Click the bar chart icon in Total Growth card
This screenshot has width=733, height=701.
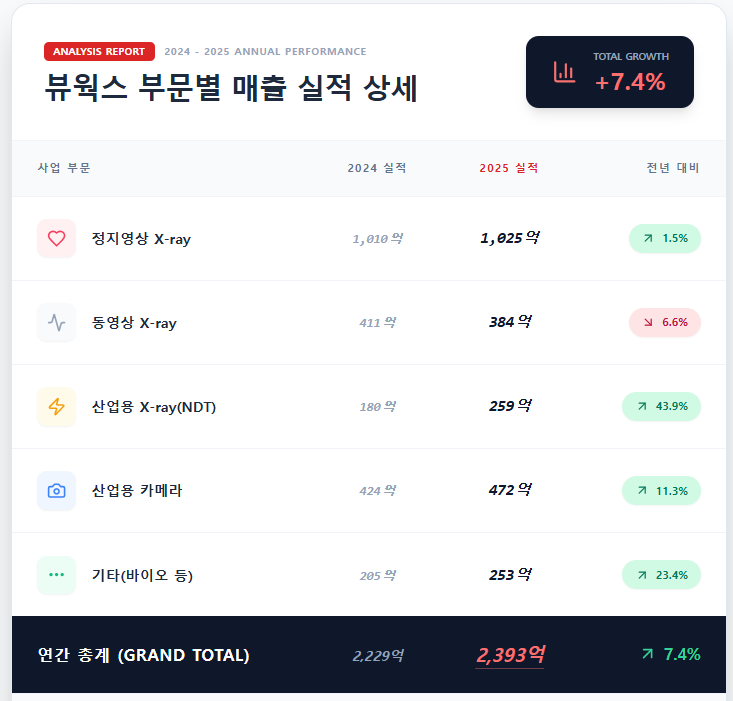564,72
